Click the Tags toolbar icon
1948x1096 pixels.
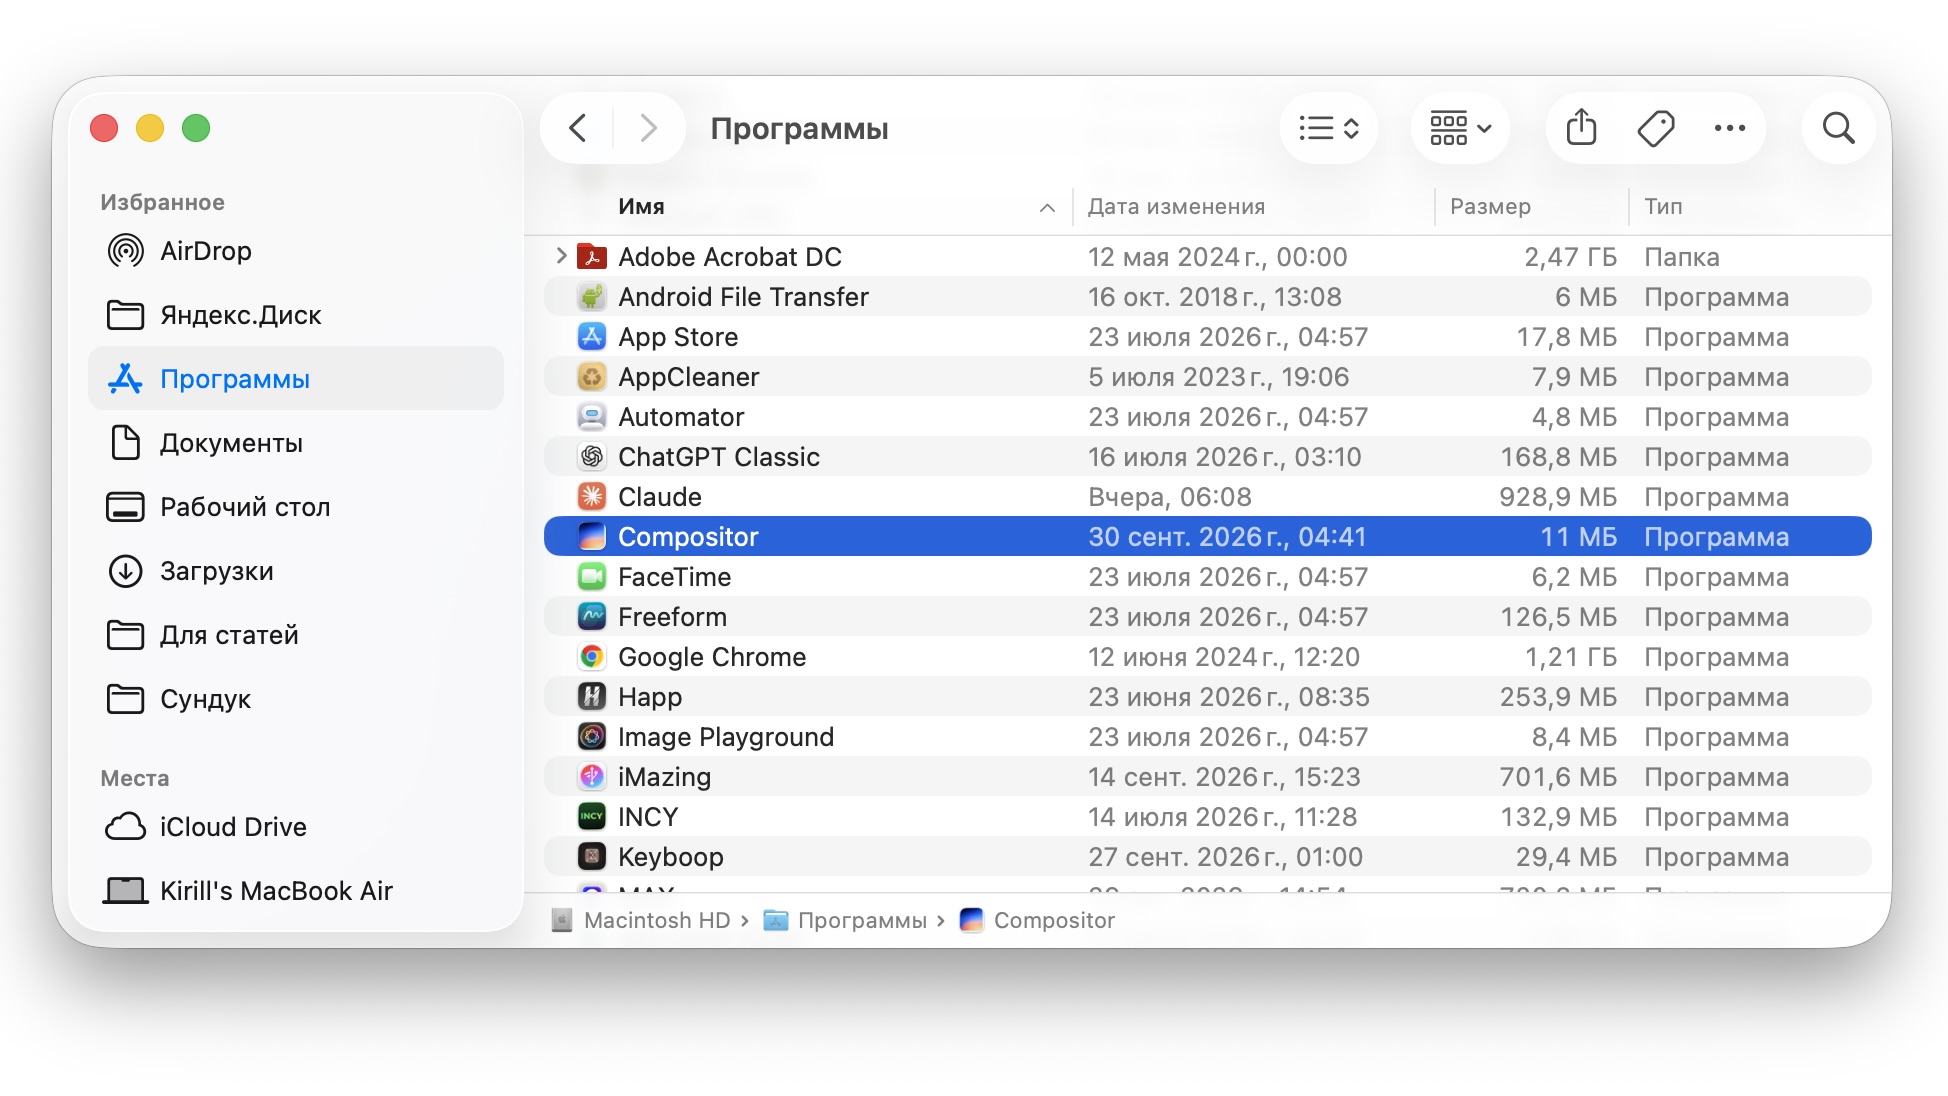click(x=1656, y=128)
